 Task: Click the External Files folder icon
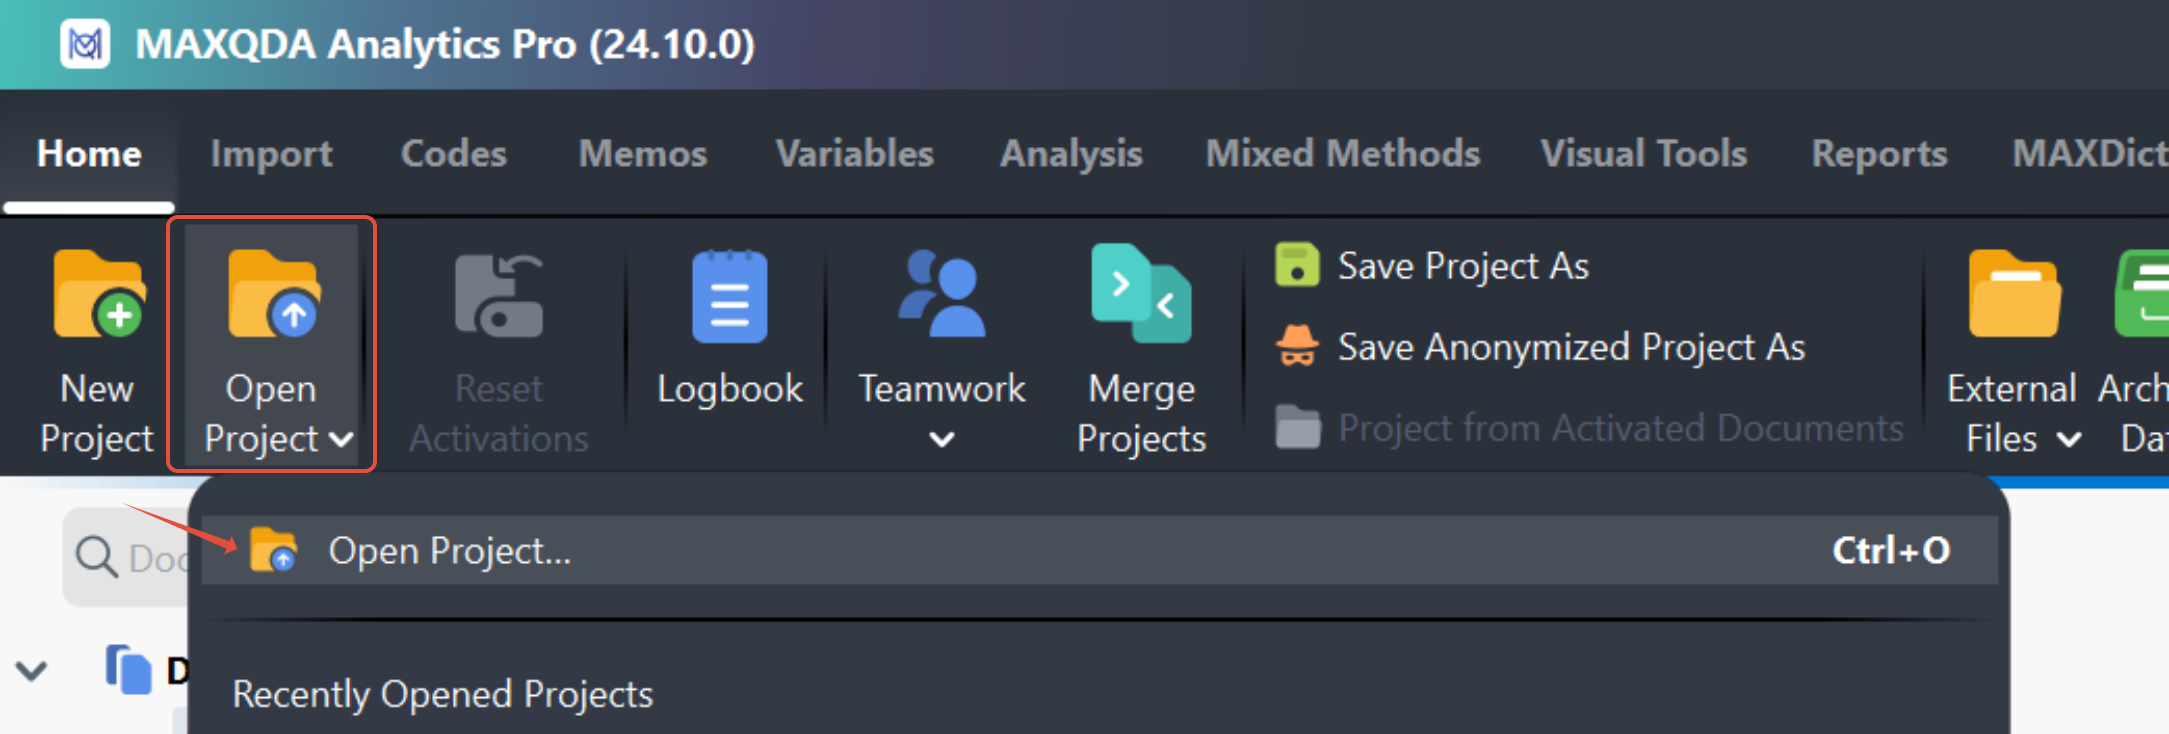(x=2013, y=294)
